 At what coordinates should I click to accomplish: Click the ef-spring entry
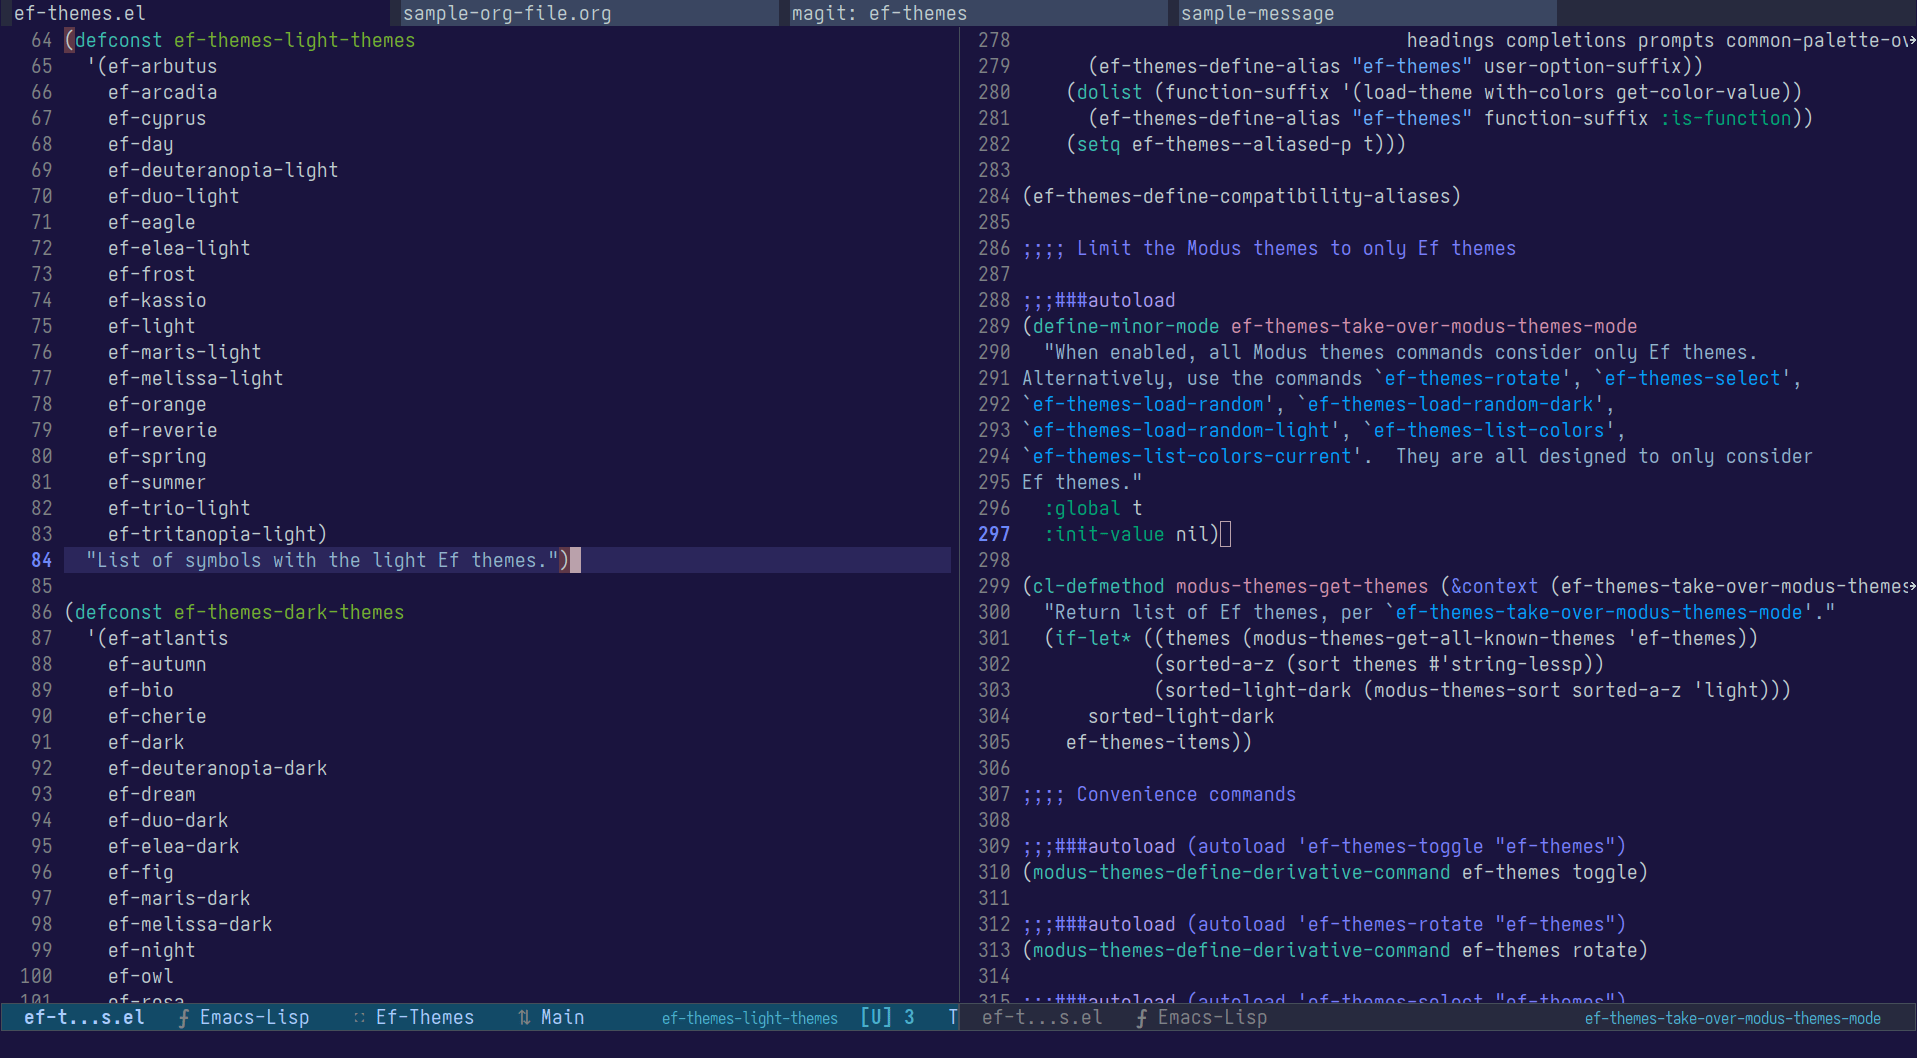click(157, 456)
